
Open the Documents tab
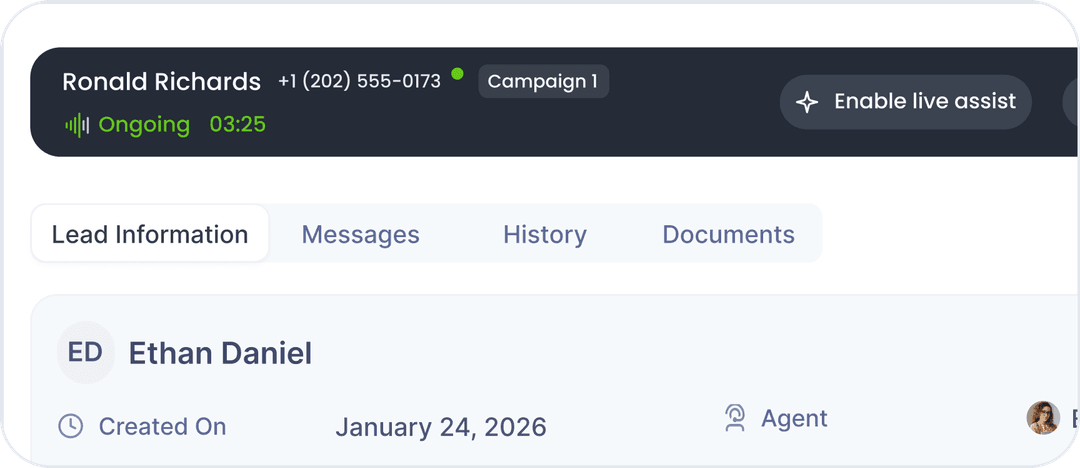tap(728, 235)
